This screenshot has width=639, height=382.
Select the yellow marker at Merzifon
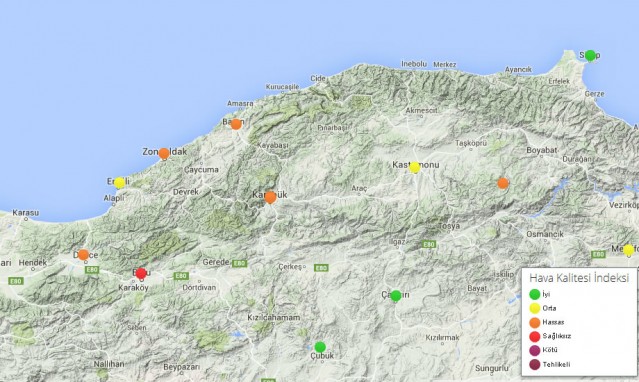pyautogui.click(x=628, y=250)
